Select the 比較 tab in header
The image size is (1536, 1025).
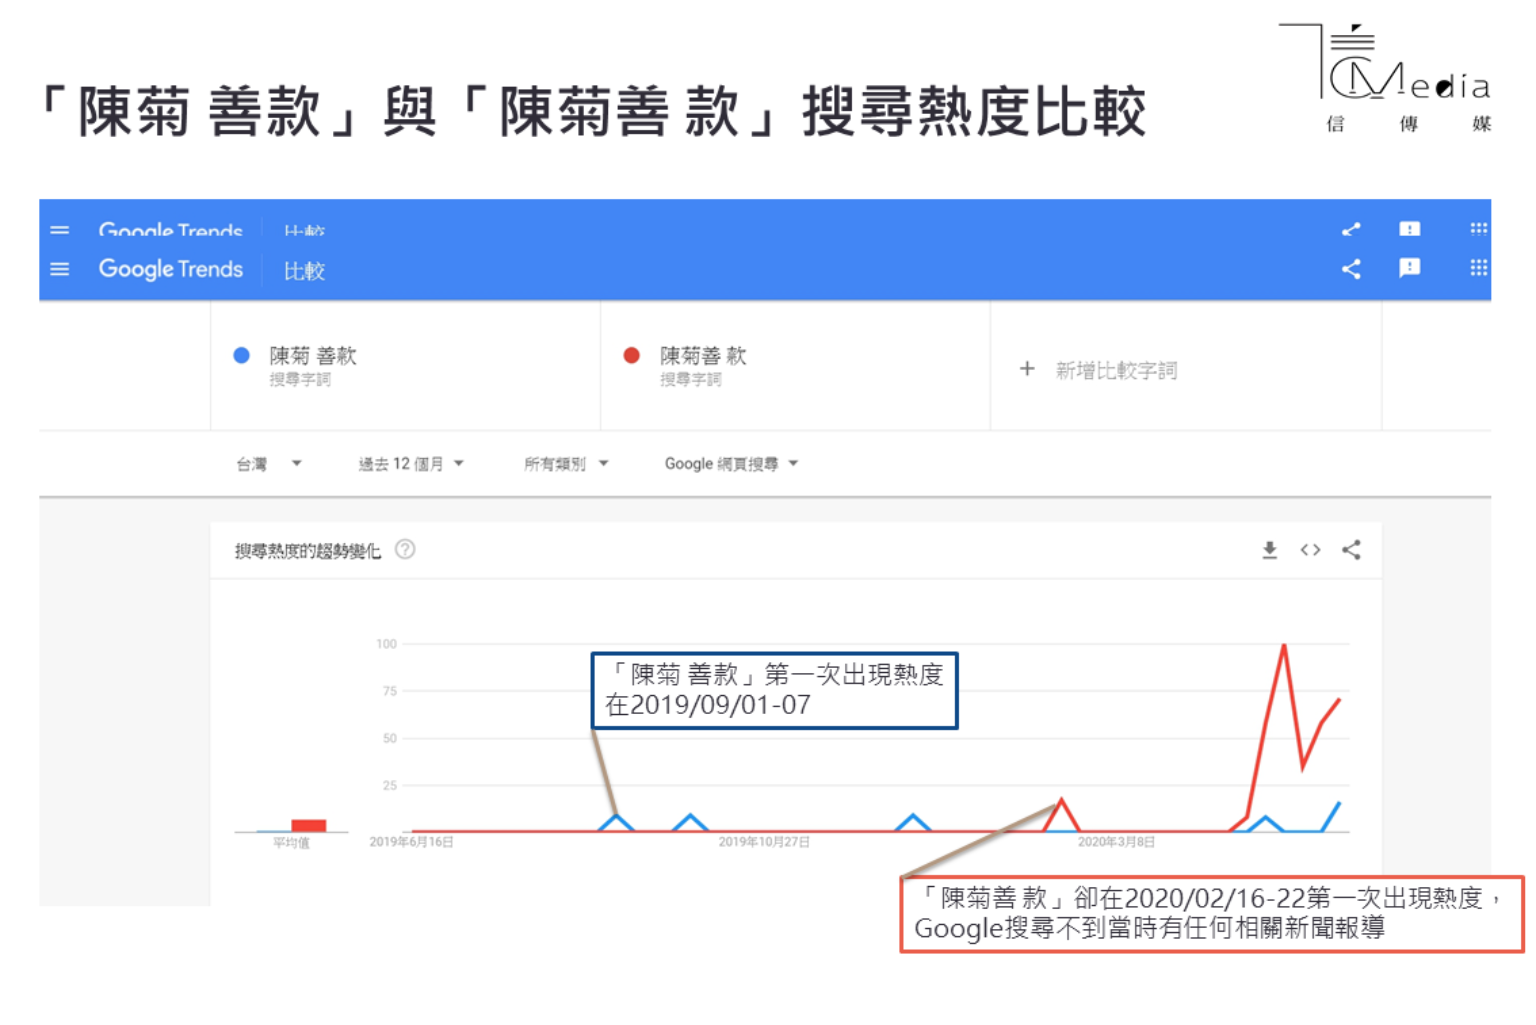click(304, 271)
